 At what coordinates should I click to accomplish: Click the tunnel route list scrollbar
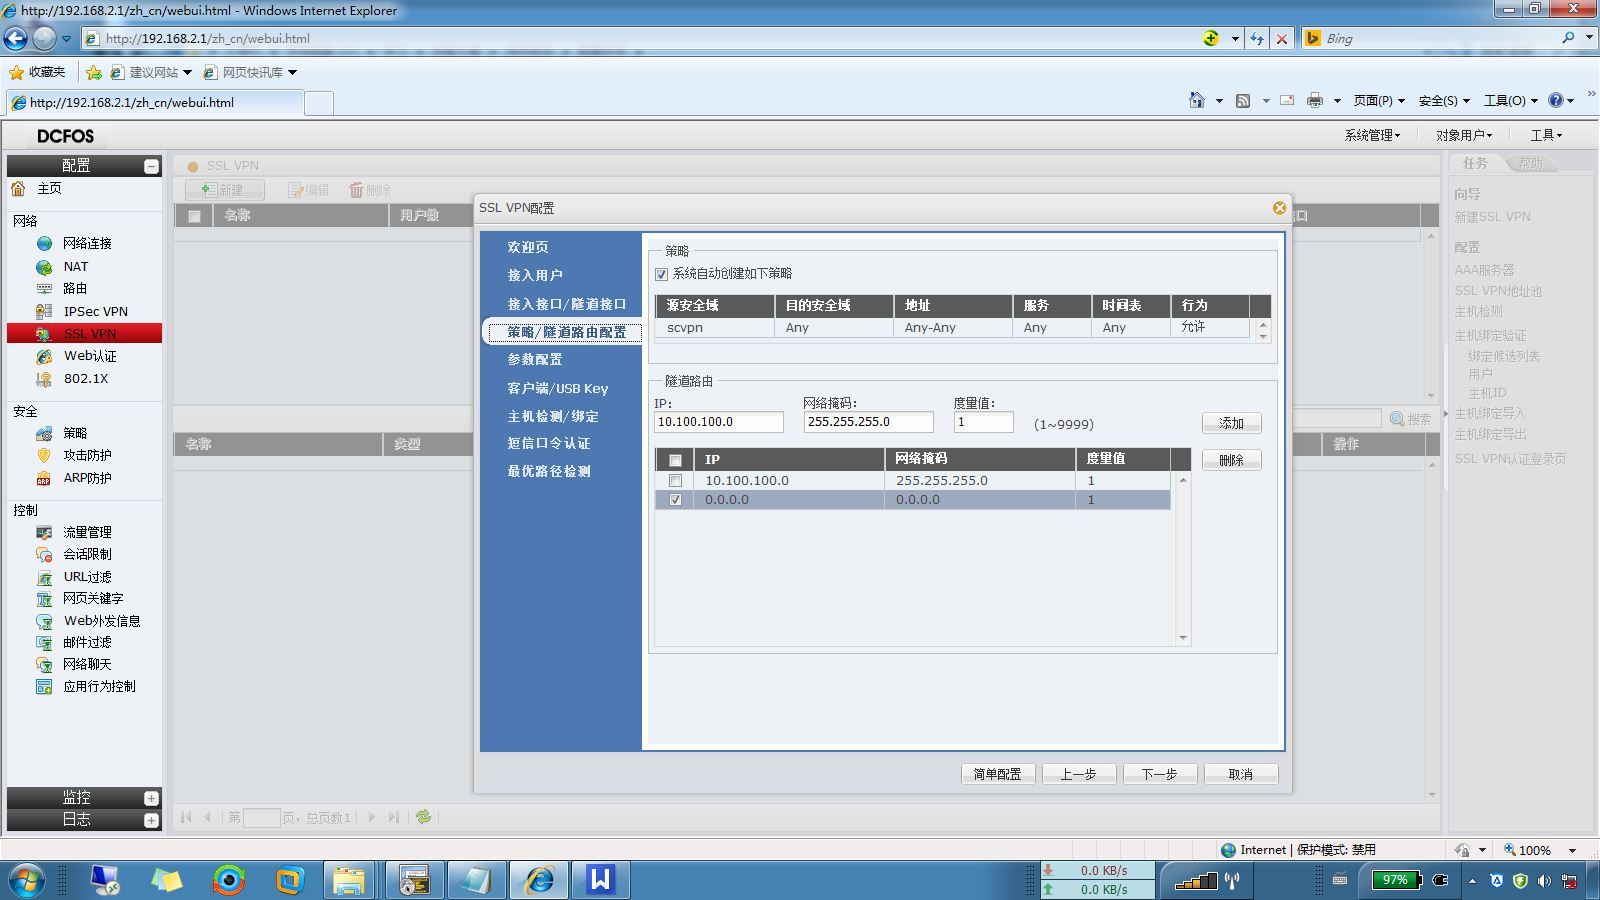pos(1183,558)
